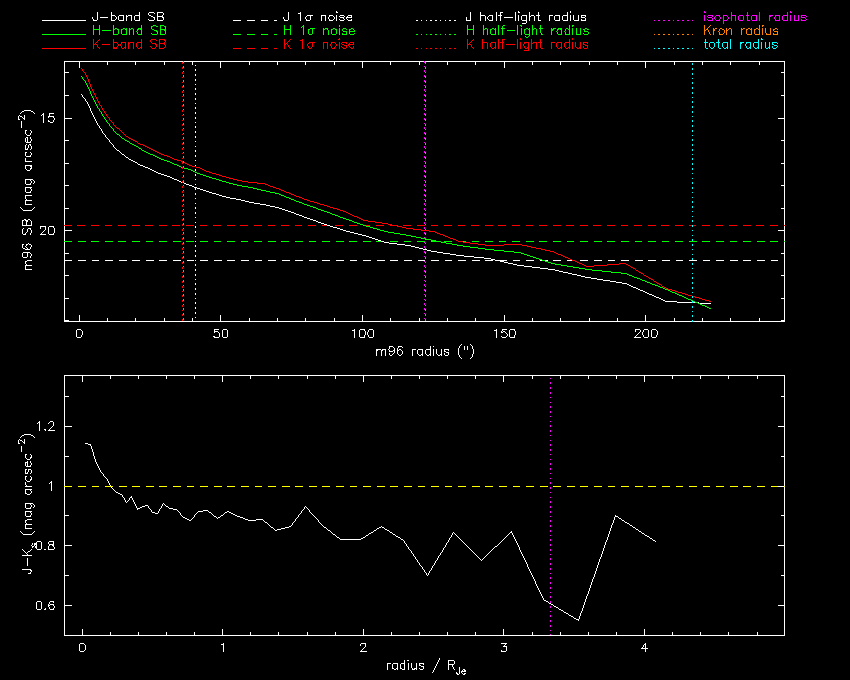The height and width of the screenshot is (680, 850).
Task: Click the cyan dotted vertical line in upper plot
Action: [692, 150]
